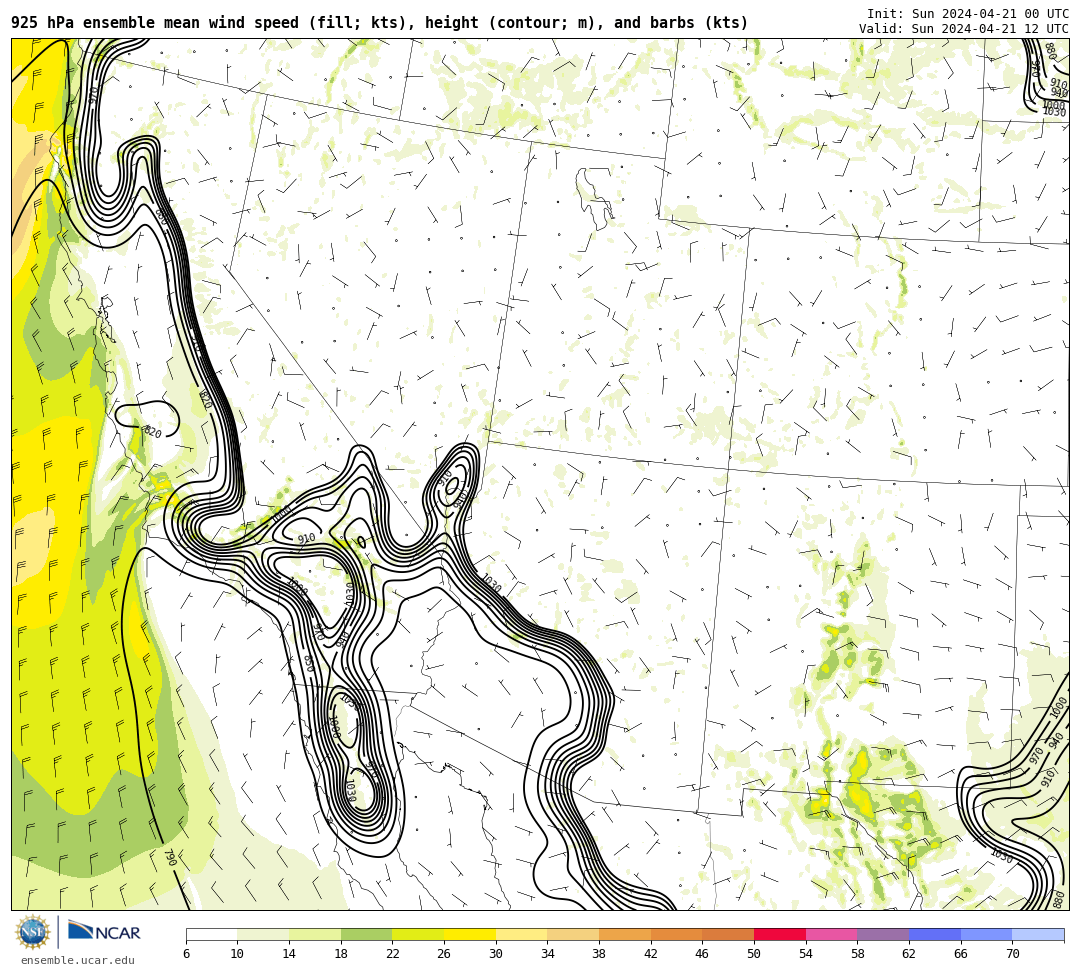
Task: Click the colorbar tick label '42'
Action: click(651, 954)
